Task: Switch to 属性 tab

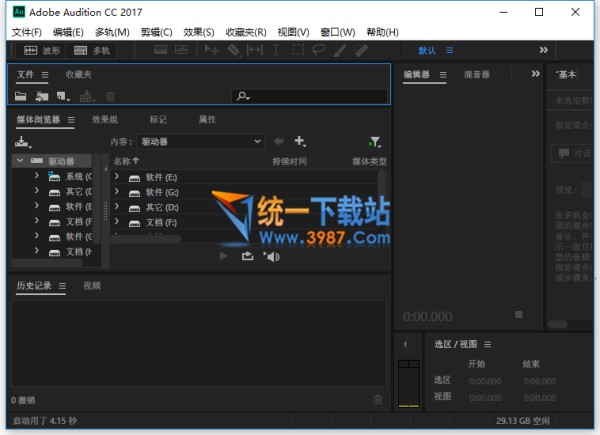Action: 207,120
